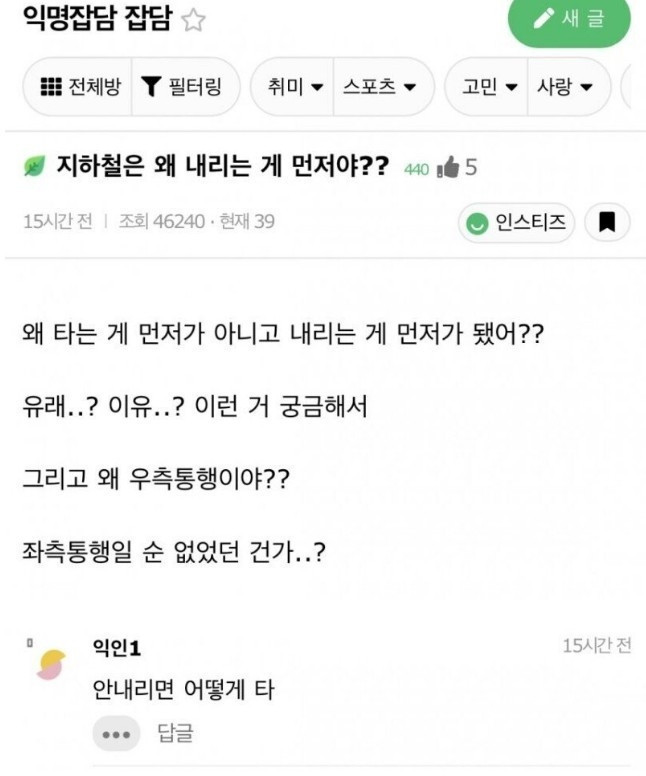Click 답글 to reply to comment
Image resolution: width=646 pixels, height=776 pixels.
(175, 734)
